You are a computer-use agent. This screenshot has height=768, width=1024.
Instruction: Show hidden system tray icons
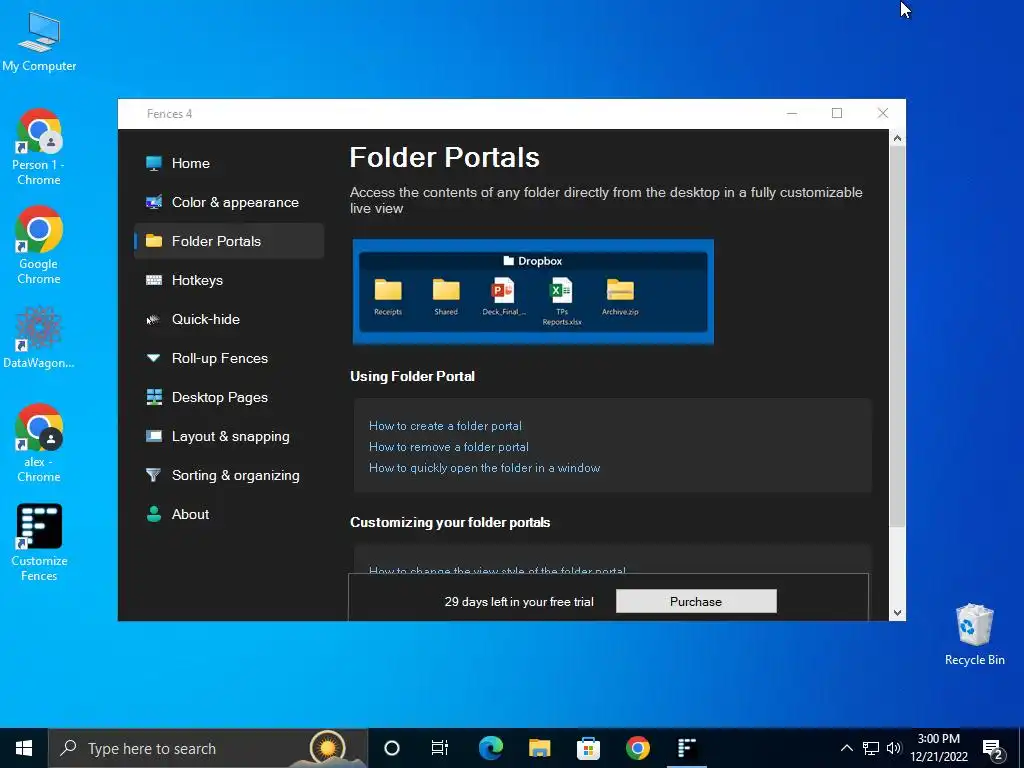[x=846, y=748]
